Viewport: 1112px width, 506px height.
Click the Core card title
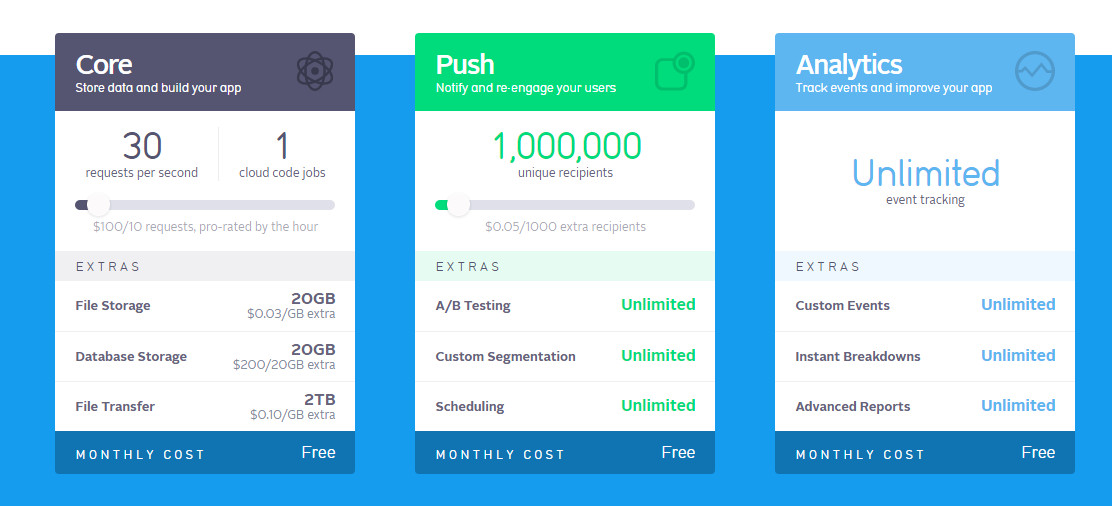104,65
